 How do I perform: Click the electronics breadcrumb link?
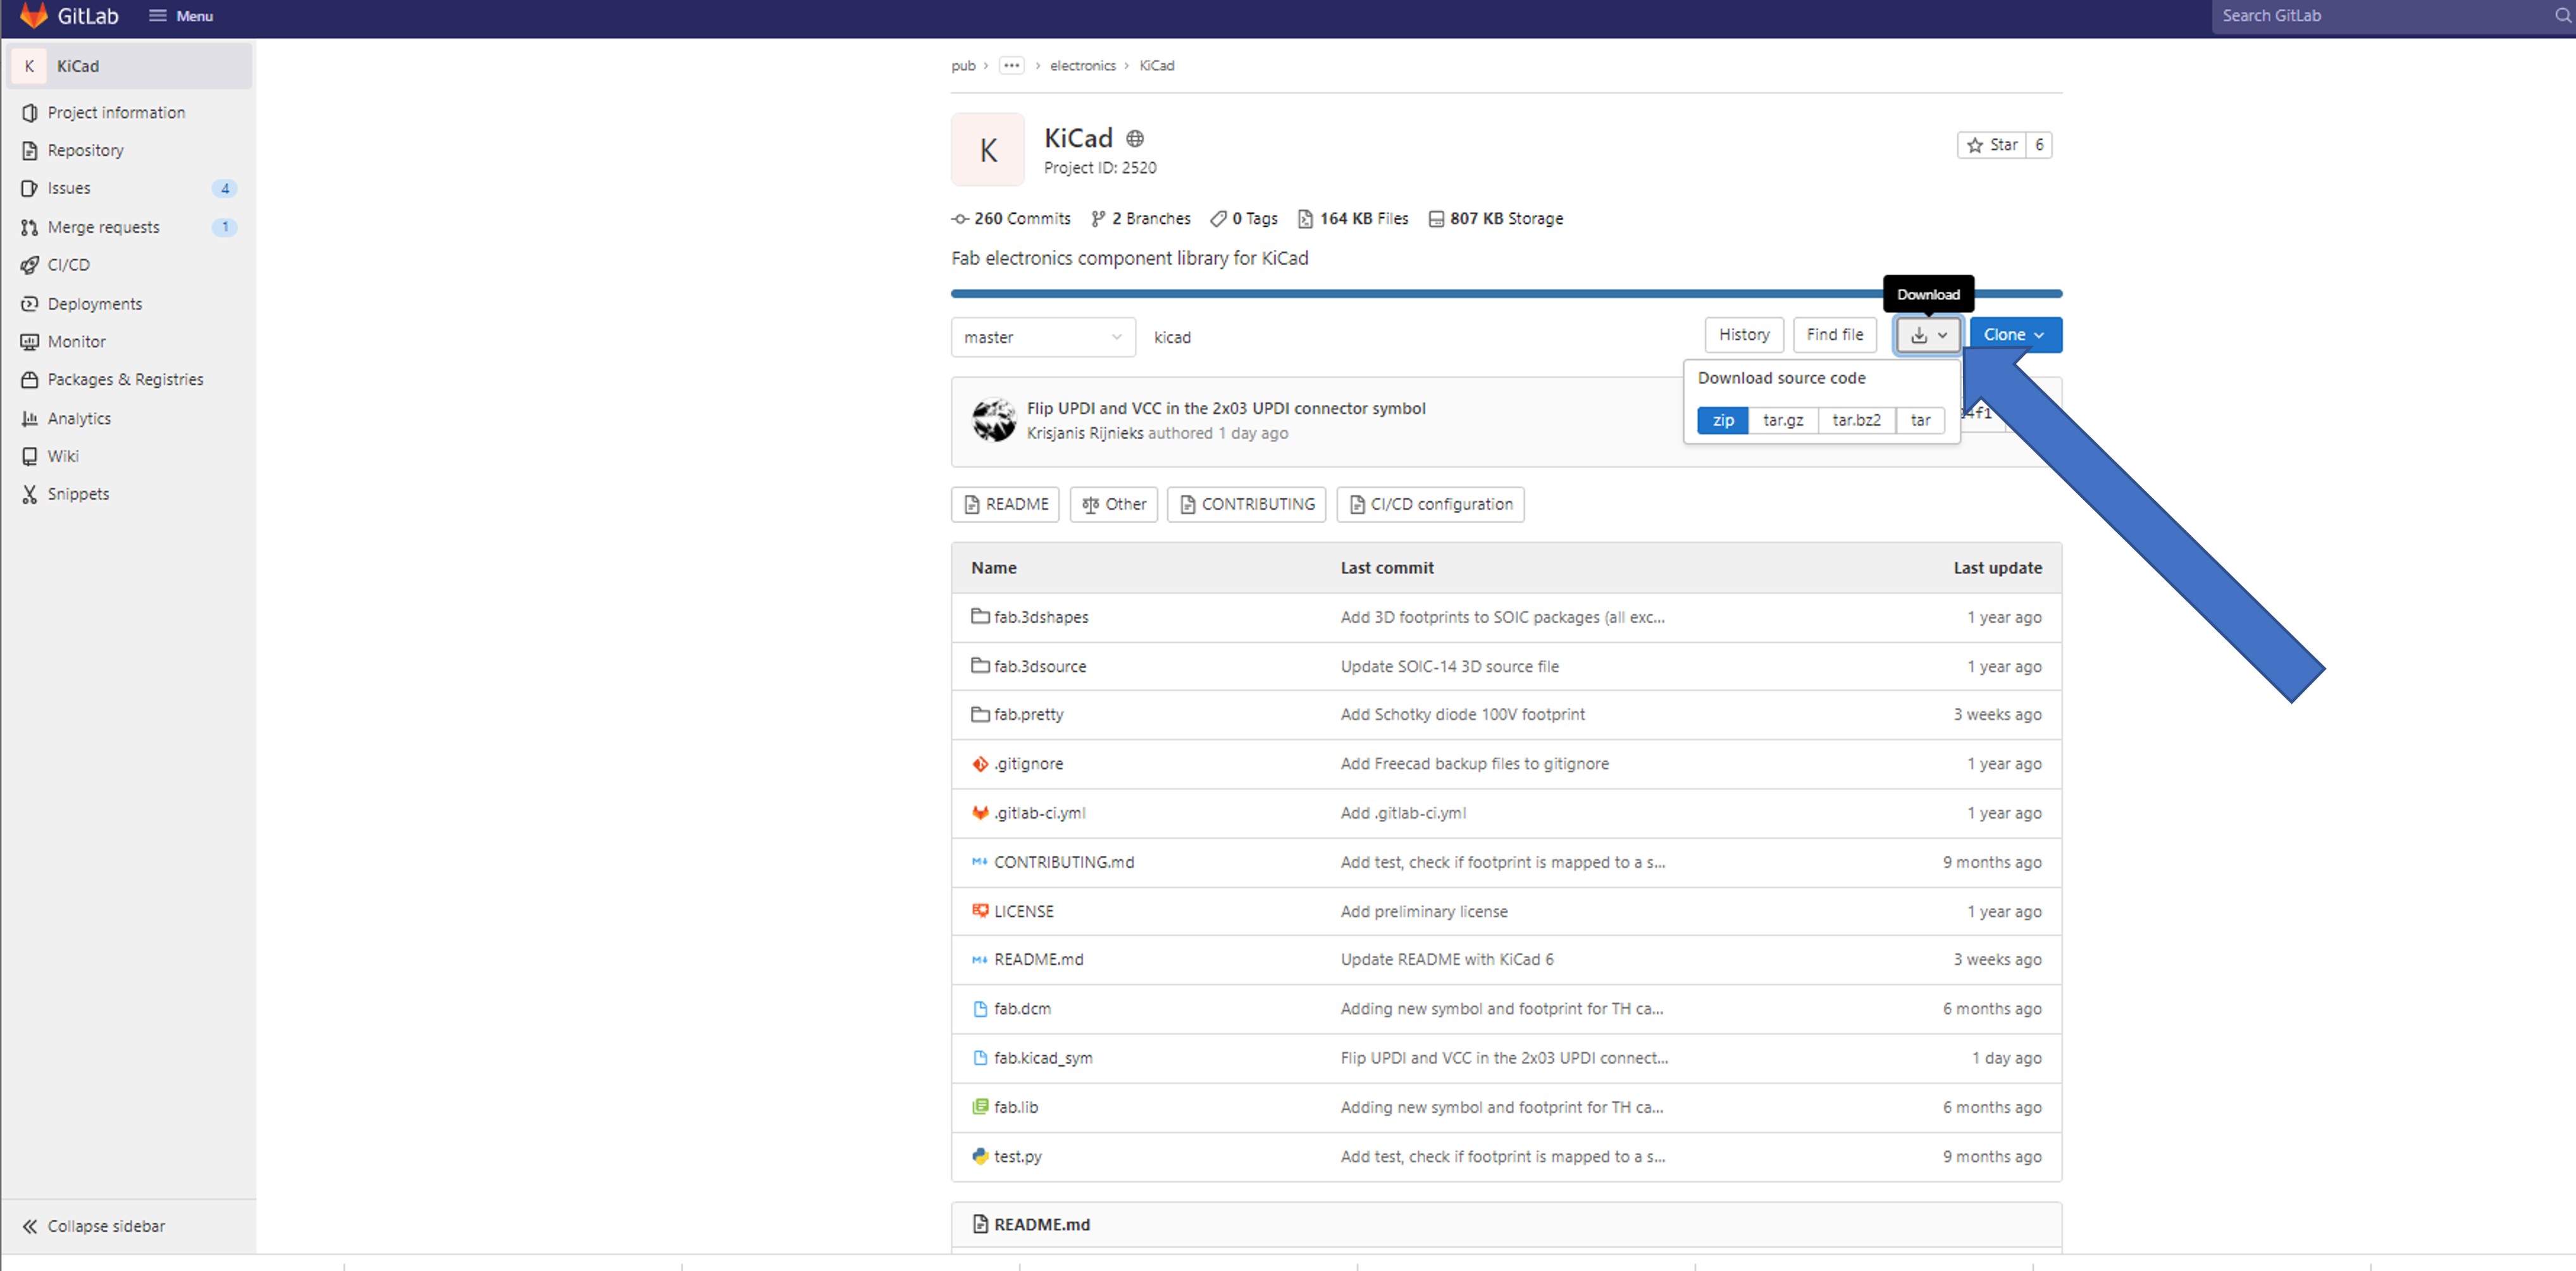click(1083, 66)
